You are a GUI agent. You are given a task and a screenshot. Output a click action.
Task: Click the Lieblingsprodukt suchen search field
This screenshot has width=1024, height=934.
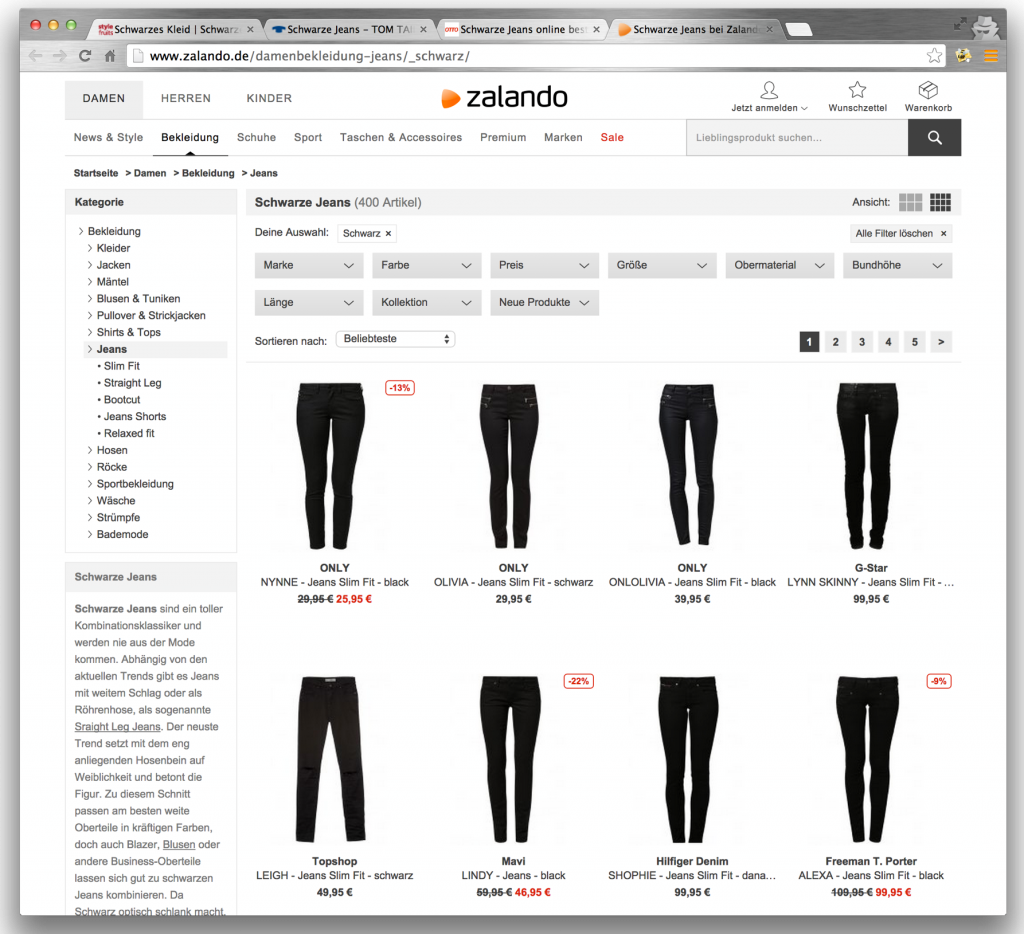click(797, 138)
